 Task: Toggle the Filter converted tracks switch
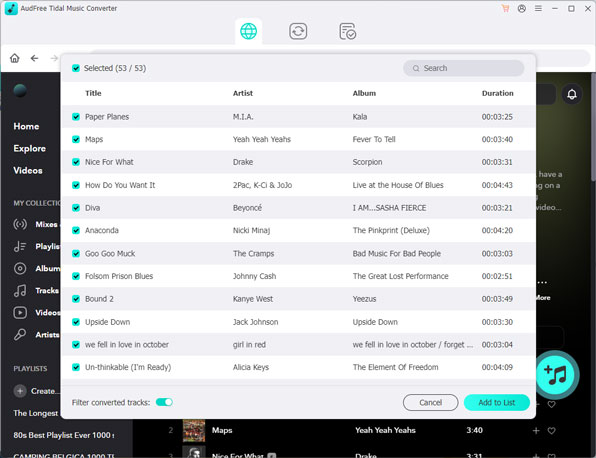(x=164, y=402)
